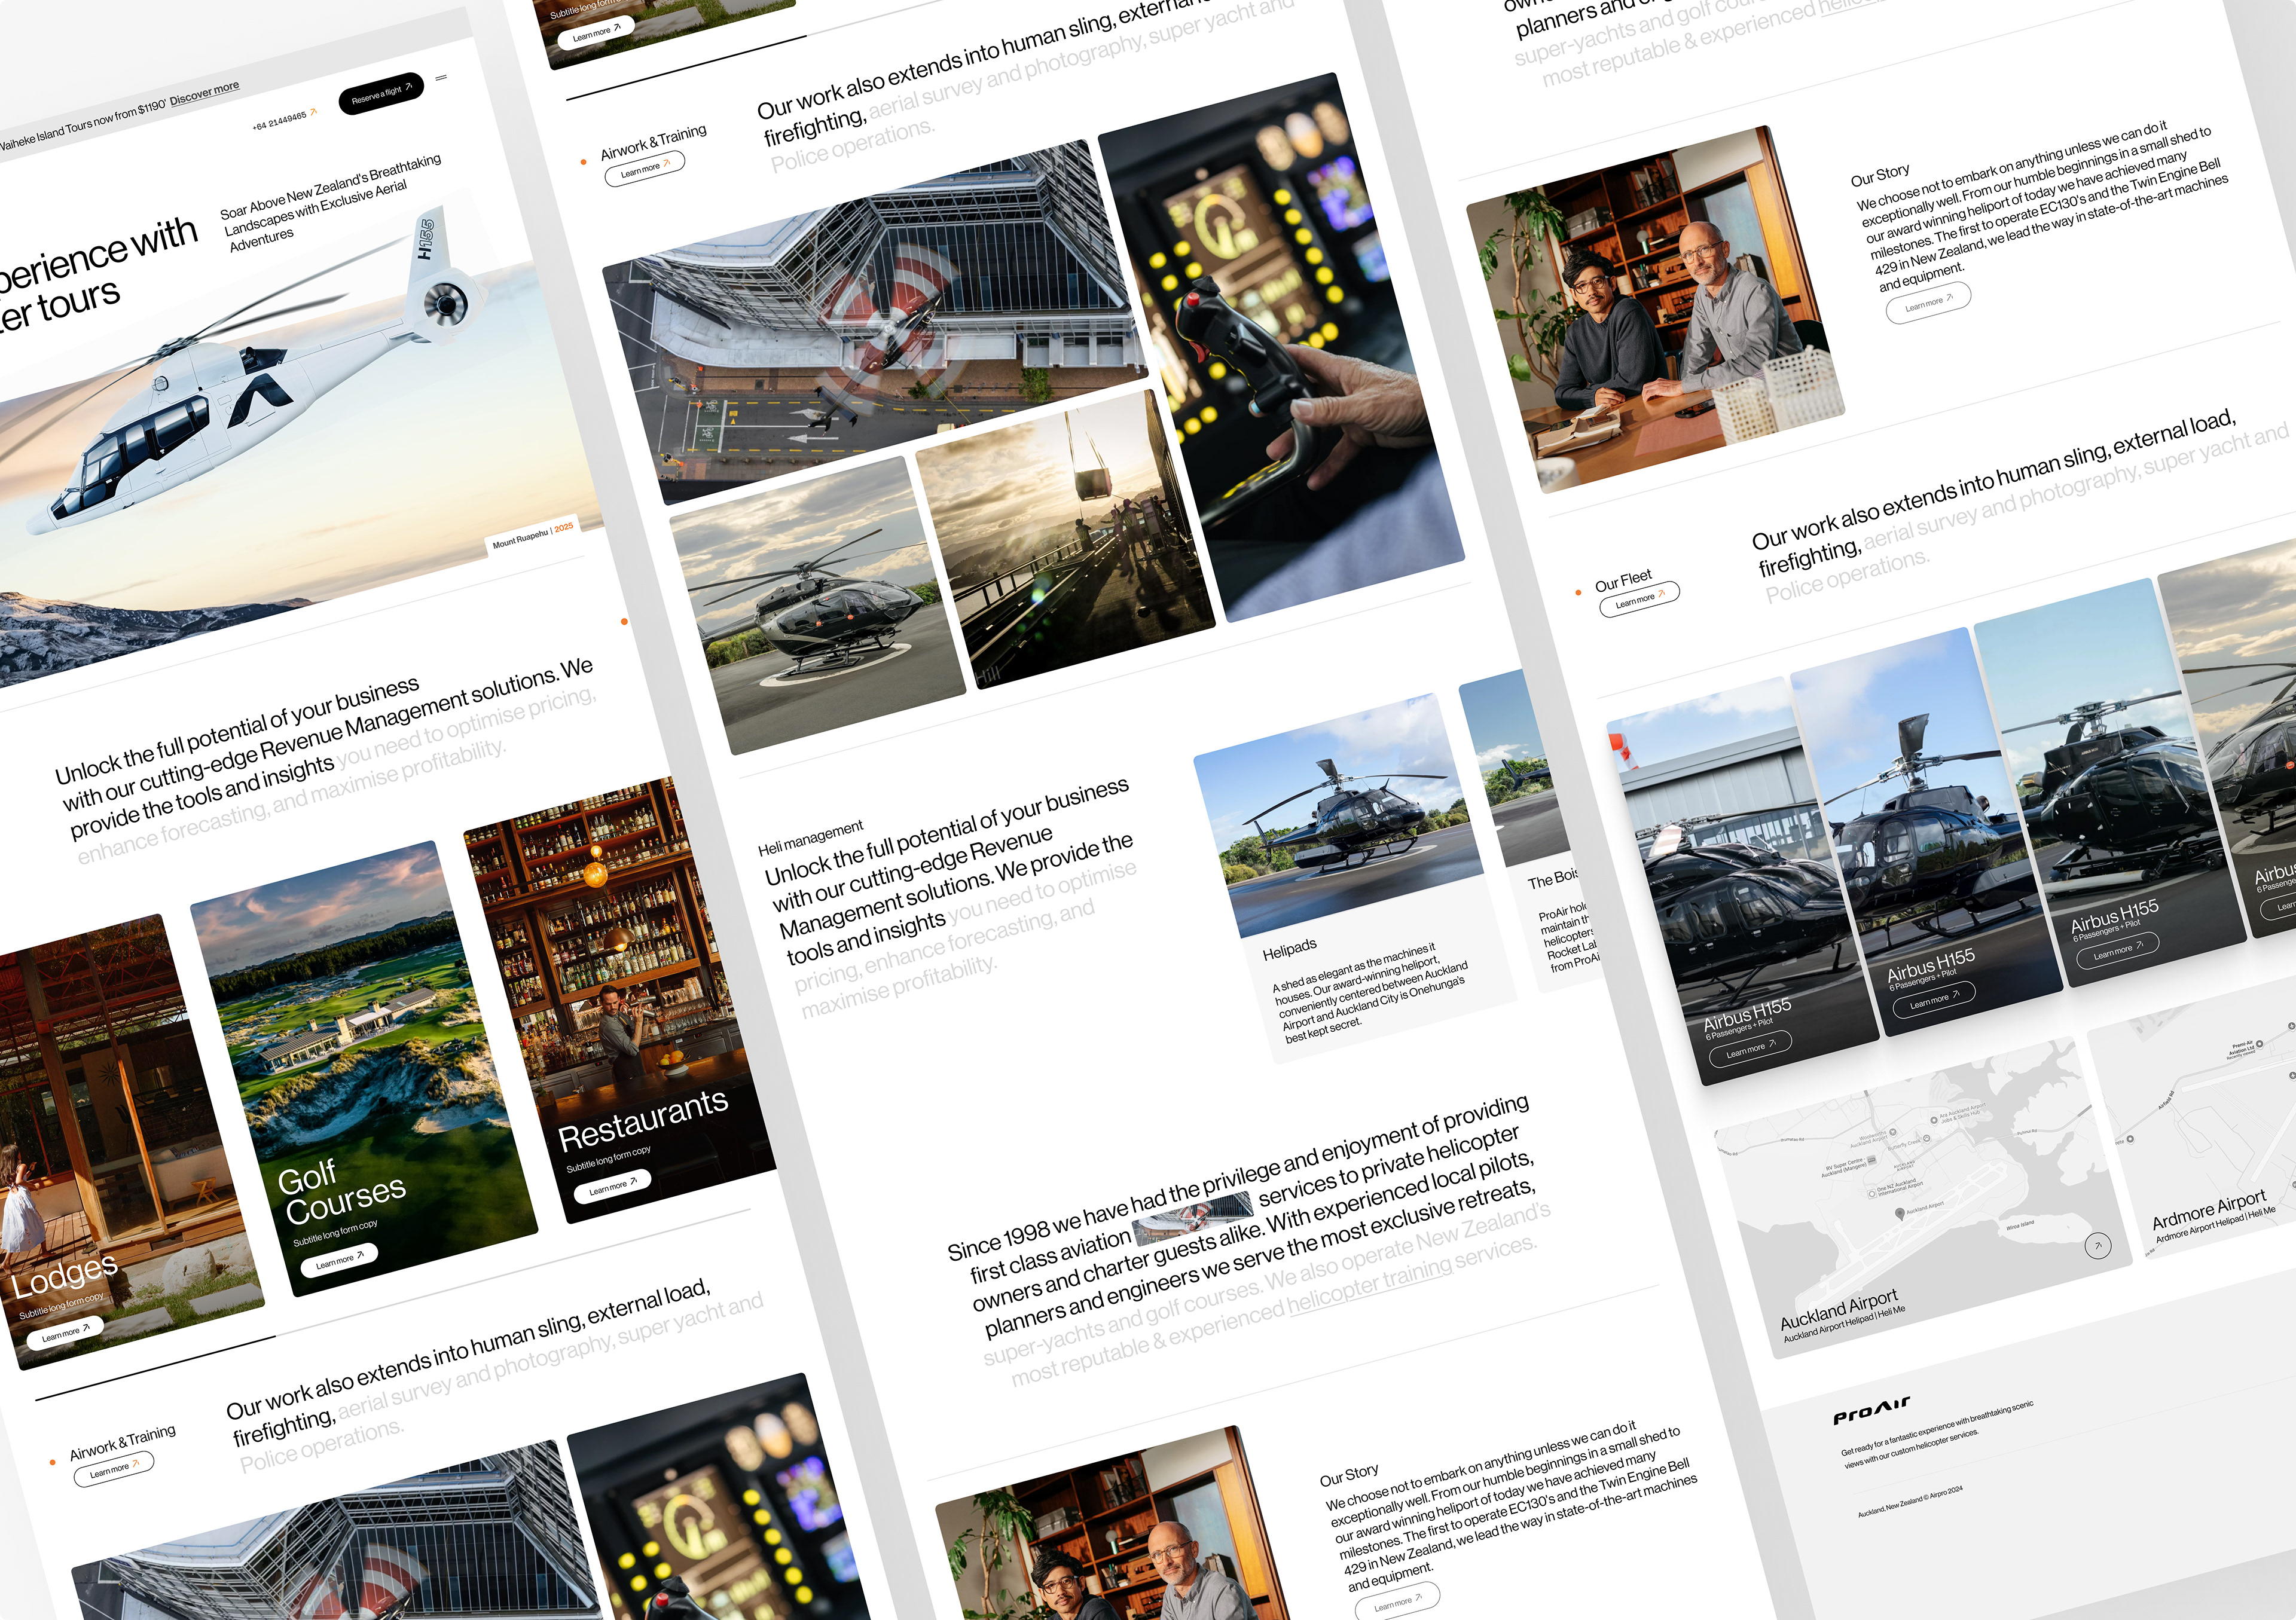Click the Premi-Air Aviation Ltd pin on Ardmore map
Screen dimensions: 2296x1620
pos(2259,1044)
